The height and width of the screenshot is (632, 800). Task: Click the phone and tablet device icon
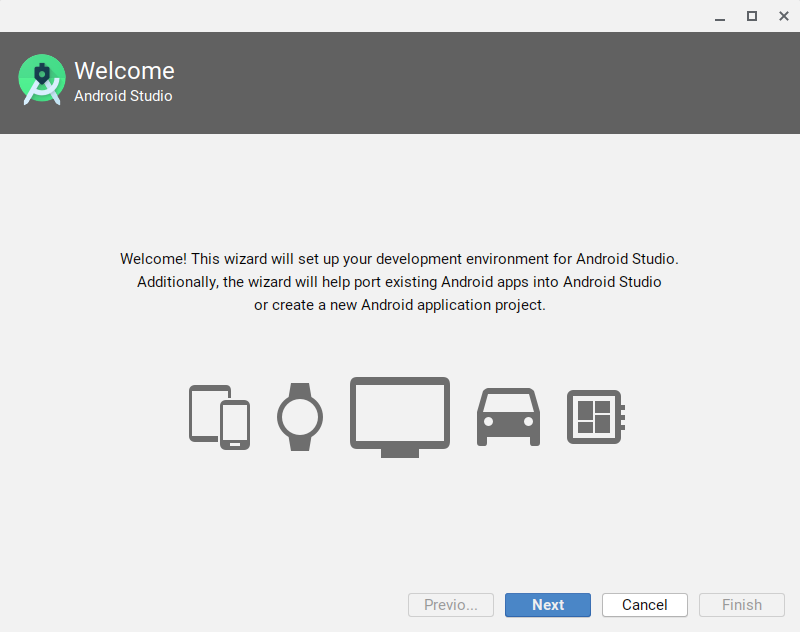click(219, 417)
